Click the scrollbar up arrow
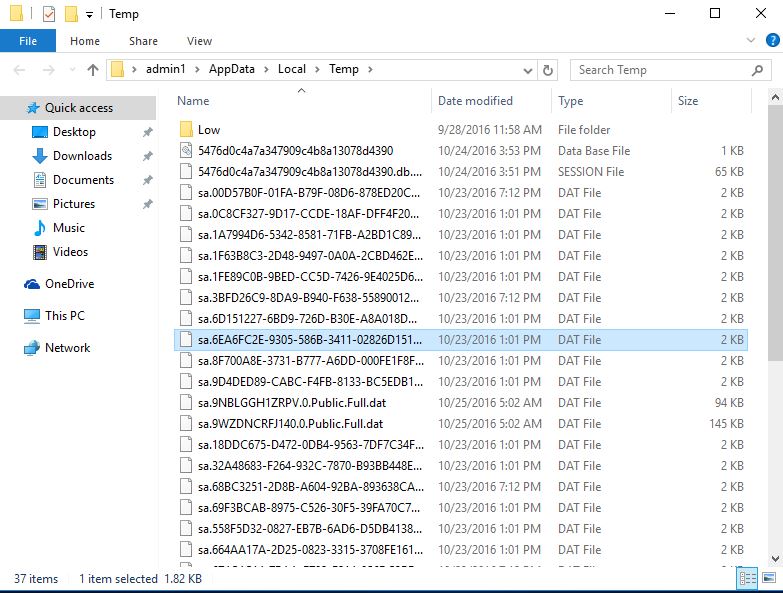 coord(775,97)
